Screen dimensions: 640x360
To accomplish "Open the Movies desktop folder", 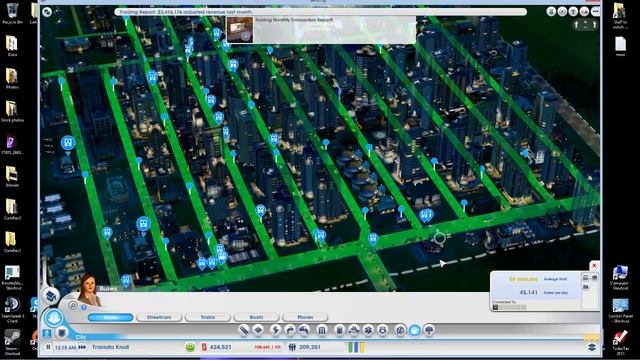I will (x=12, y=176).
